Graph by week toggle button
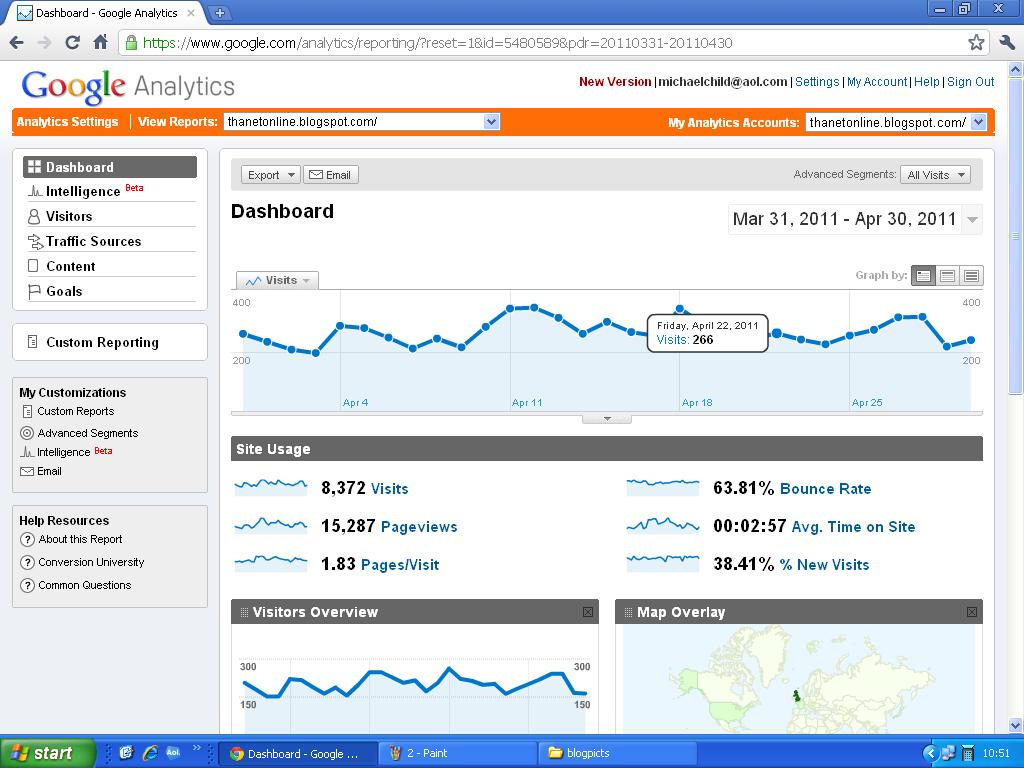The image size is (1024, 768). (x=947, y=276)
